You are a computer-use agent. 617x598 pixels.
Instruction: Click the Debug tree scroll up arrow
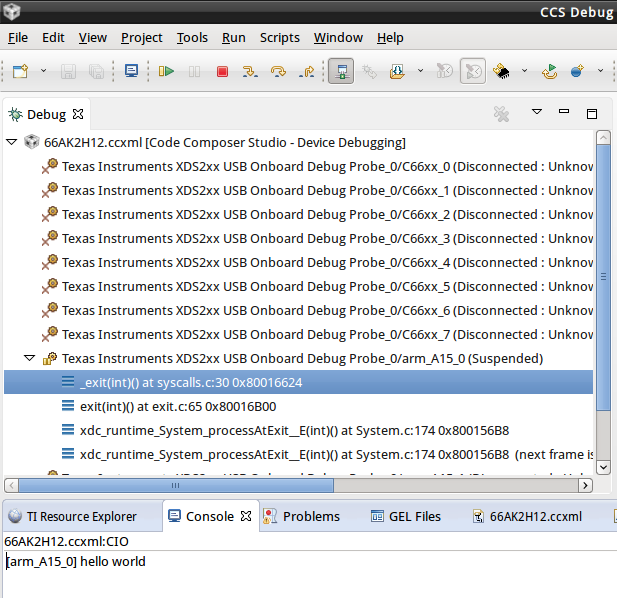coord(603,137)
